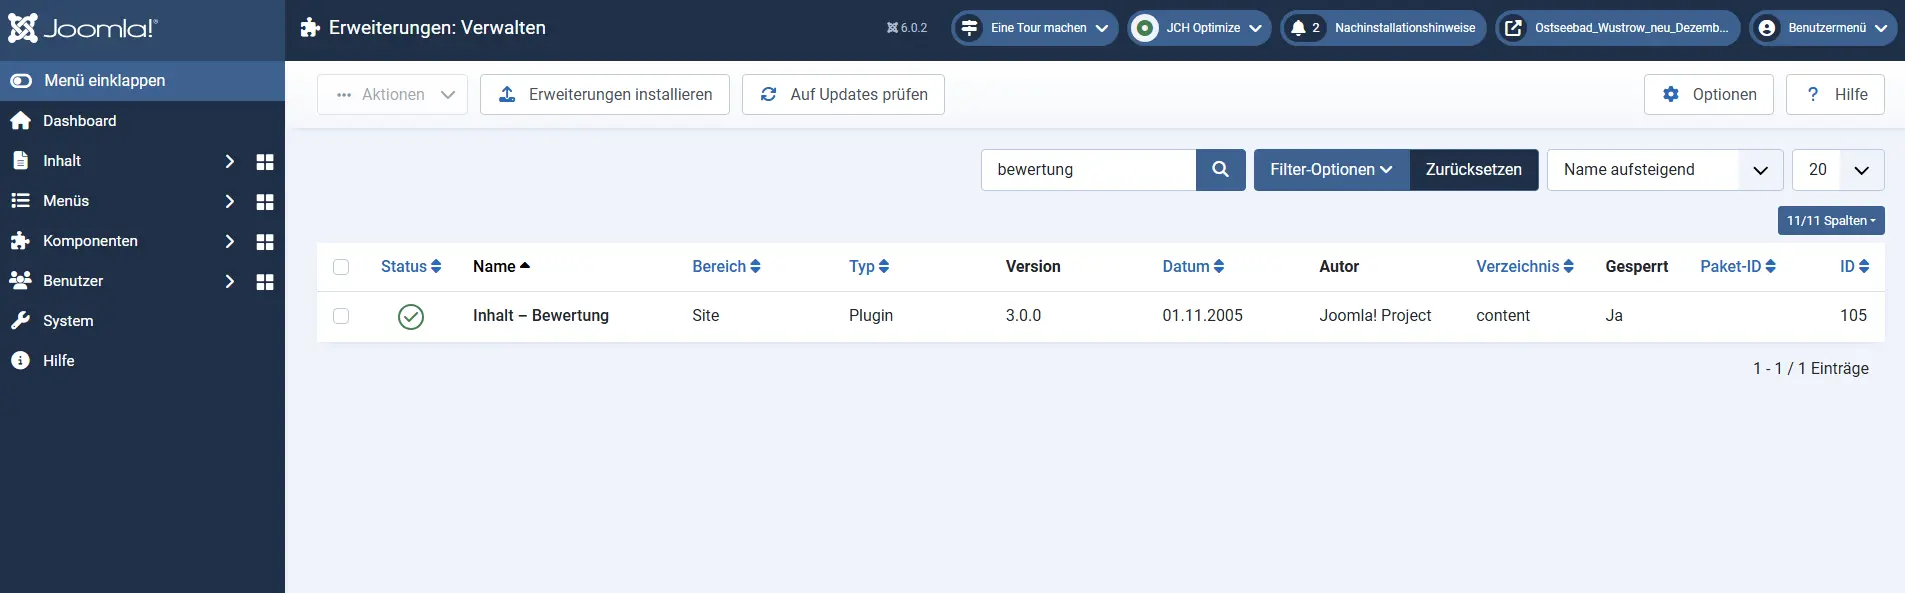This screenshot has width=1905, height=593.
Task: Collapse sidebar with Menü einklappen toggle
Action: point(22,81)
